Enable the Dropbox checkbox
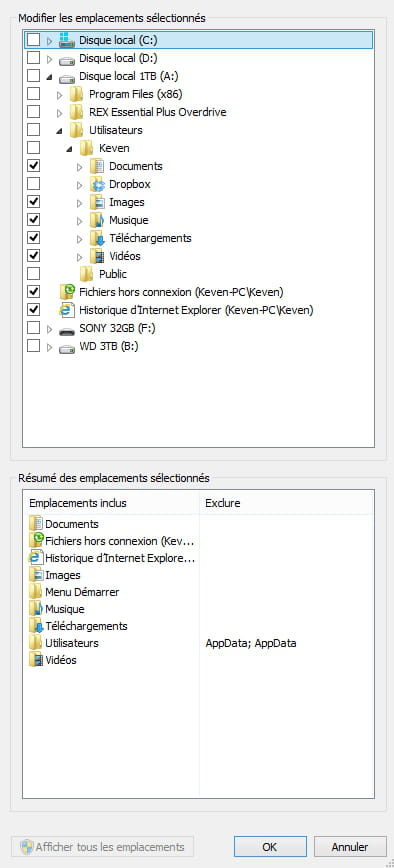 click(34, 184)
